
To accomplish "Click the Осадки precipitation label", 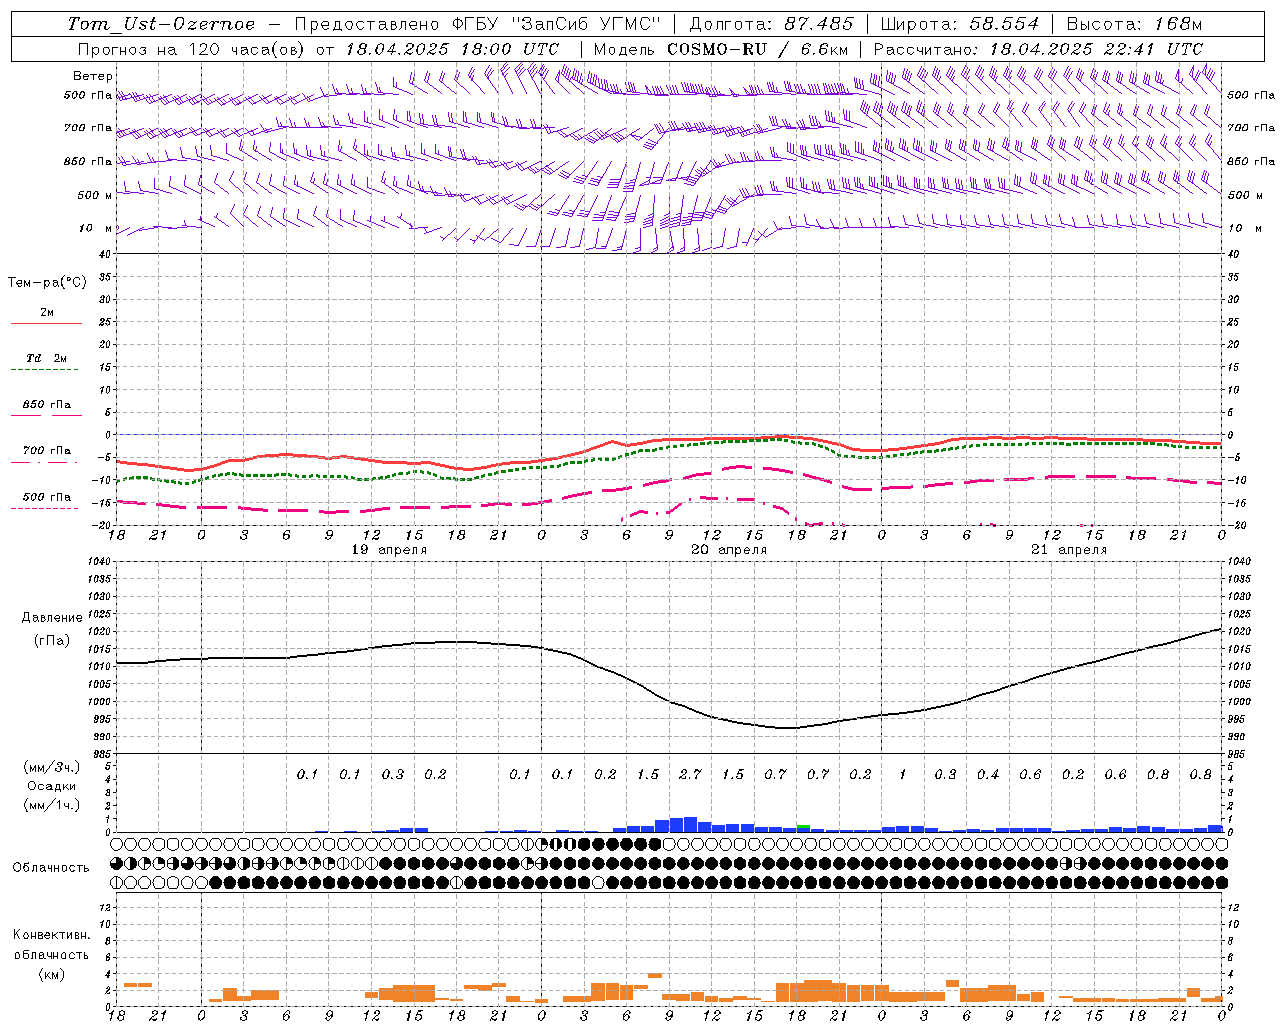I will point(52,786).
